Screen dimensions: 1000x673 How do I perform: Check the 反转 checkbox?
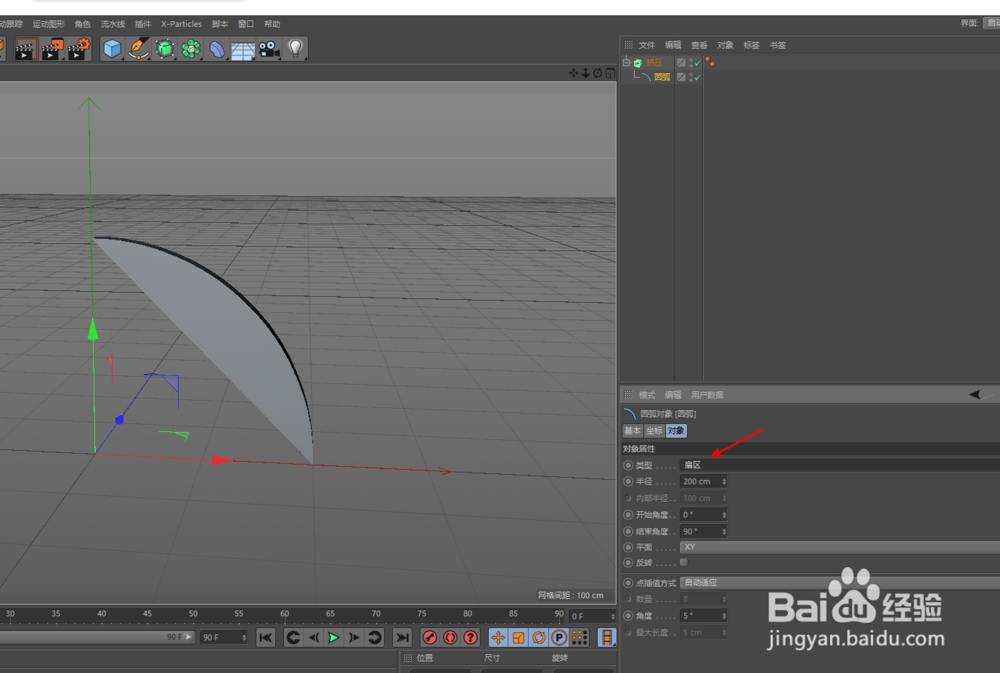point(684,563)
